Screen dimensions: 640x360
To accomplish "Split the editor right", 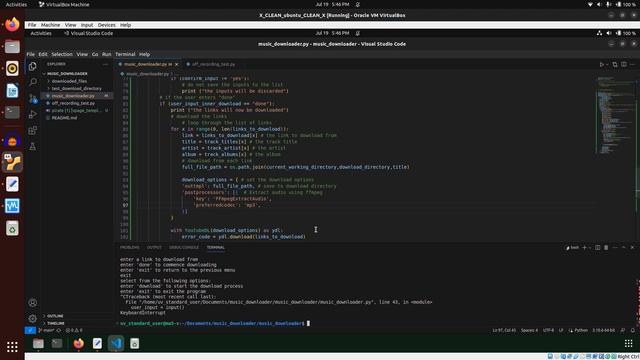I will coord(624,64).
